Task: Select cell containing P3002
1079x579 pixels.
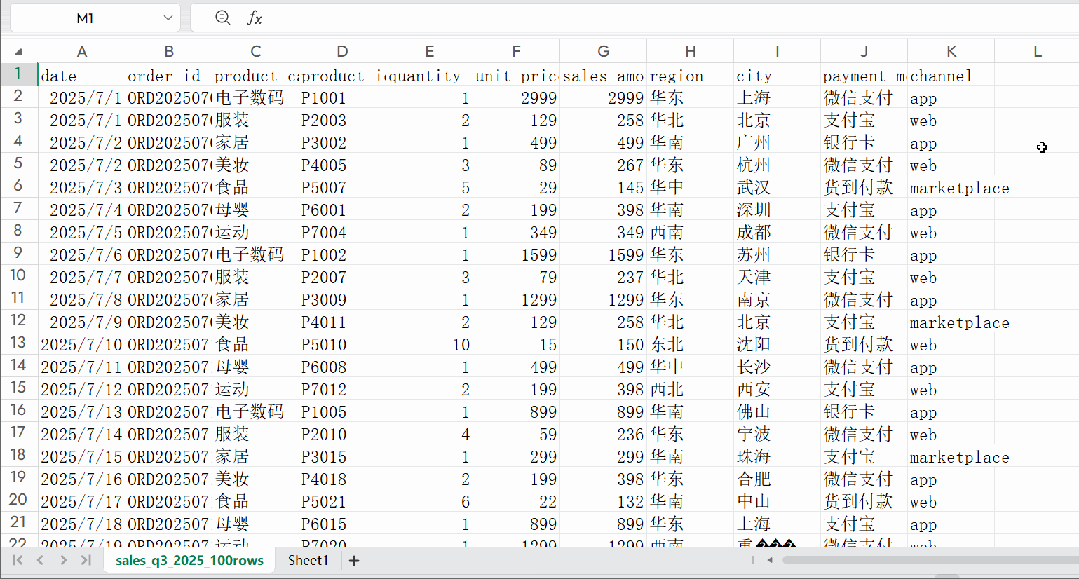Action: (x=342, y=143)
